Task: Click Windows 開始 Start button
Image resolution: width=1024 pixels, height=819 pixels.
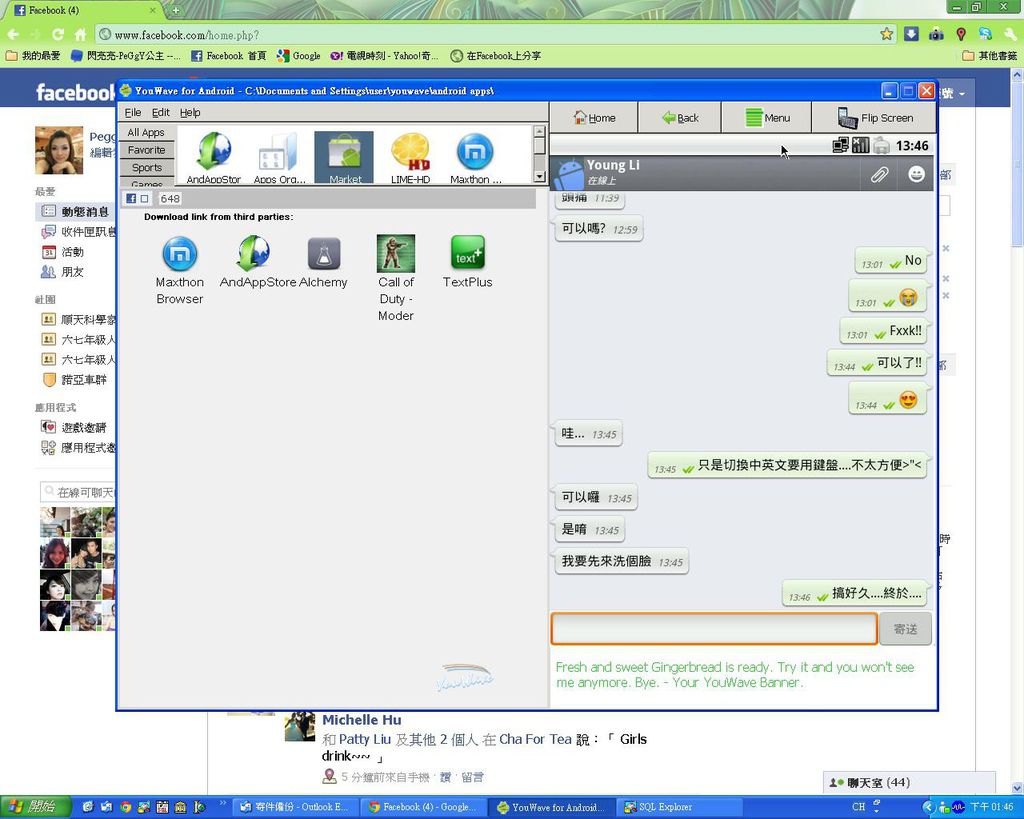Action: coord(35,807)
